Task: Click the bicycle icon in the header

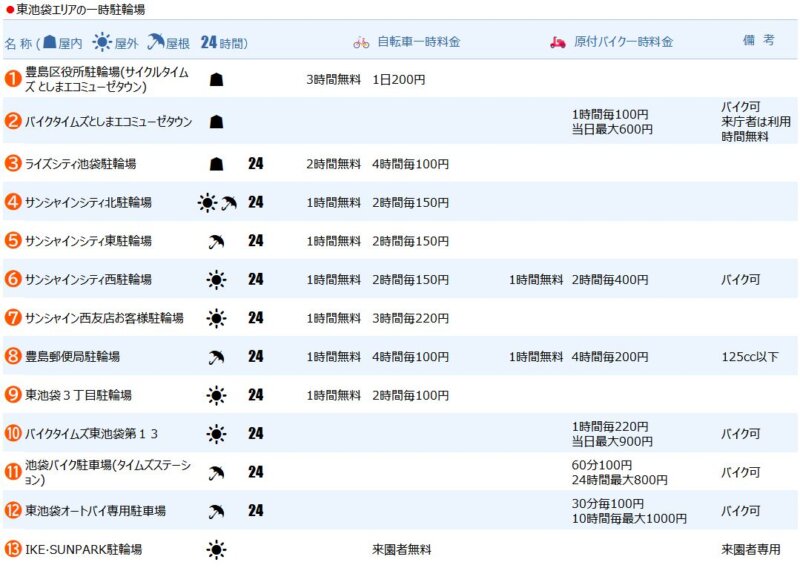Action: (x=361, y=43)
